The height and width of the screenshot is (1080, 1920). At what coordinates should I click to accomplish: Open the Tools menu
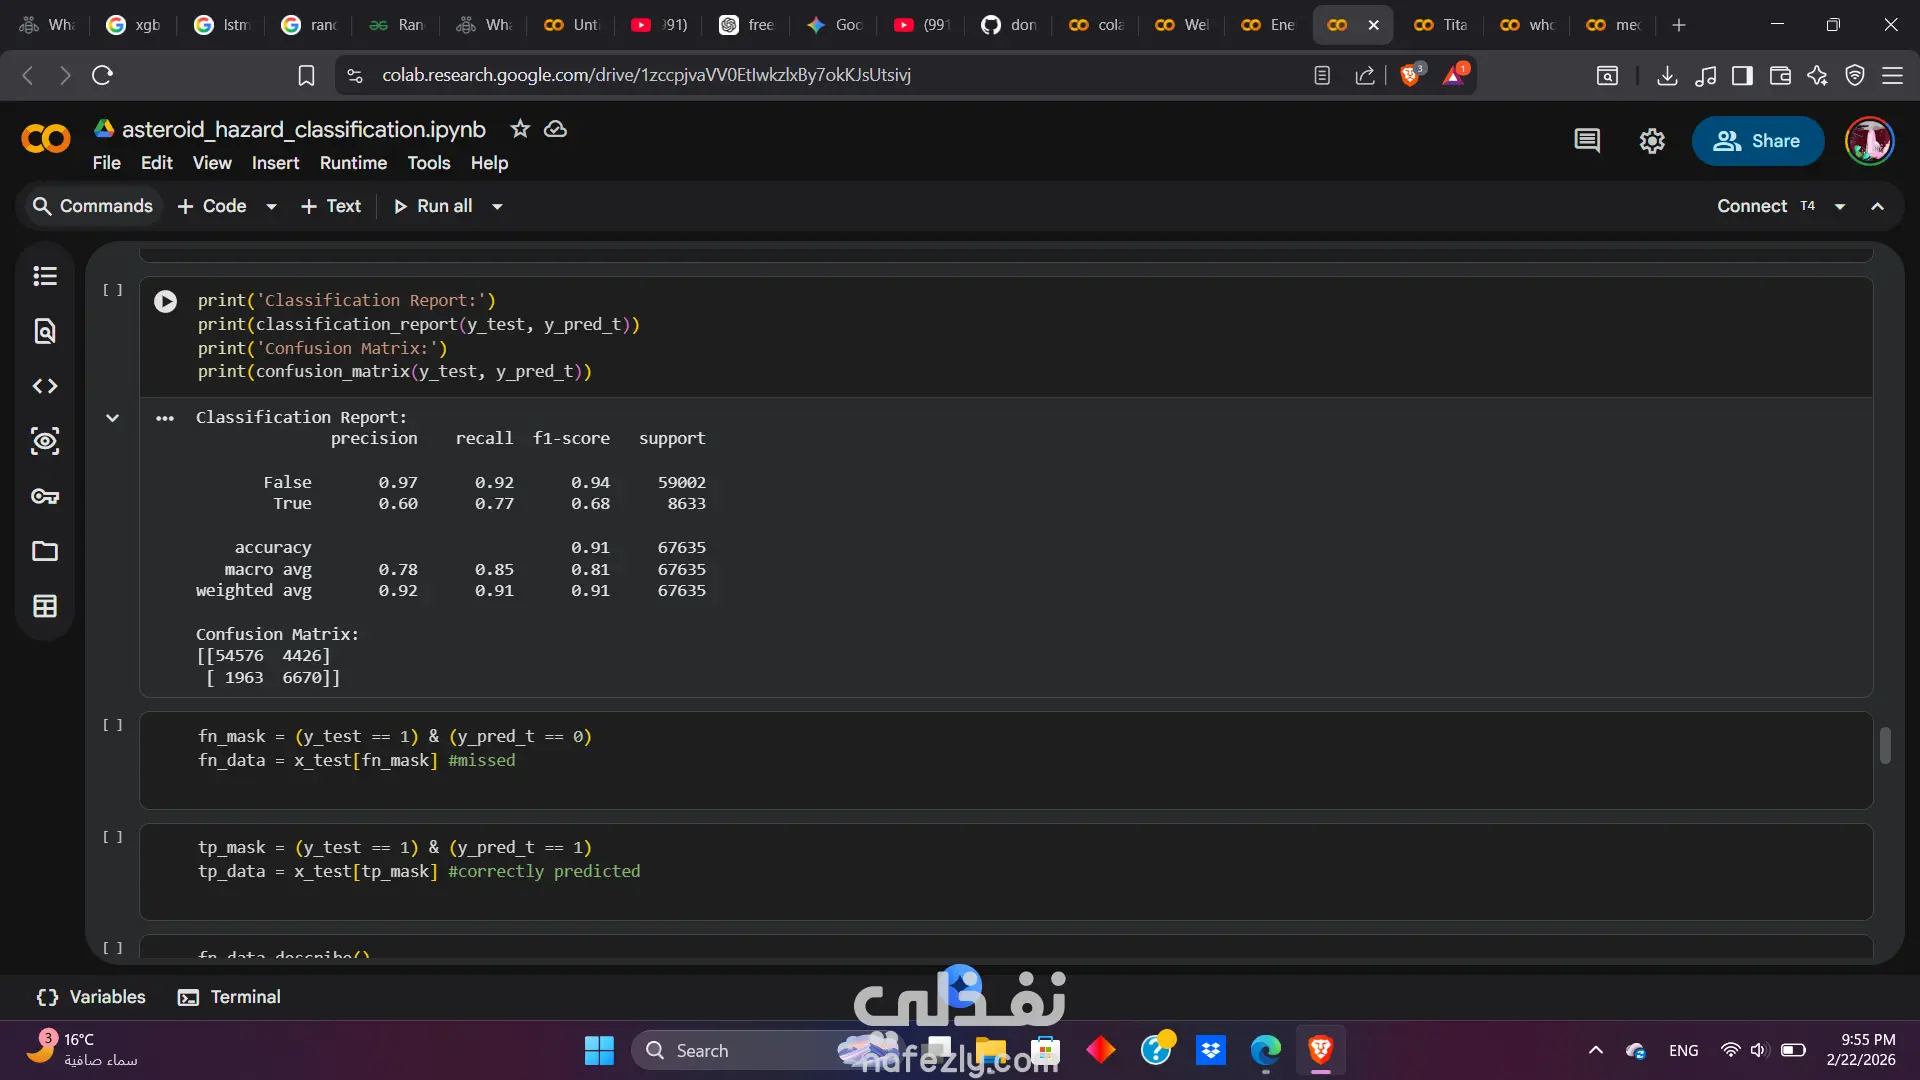coord(428,163)
